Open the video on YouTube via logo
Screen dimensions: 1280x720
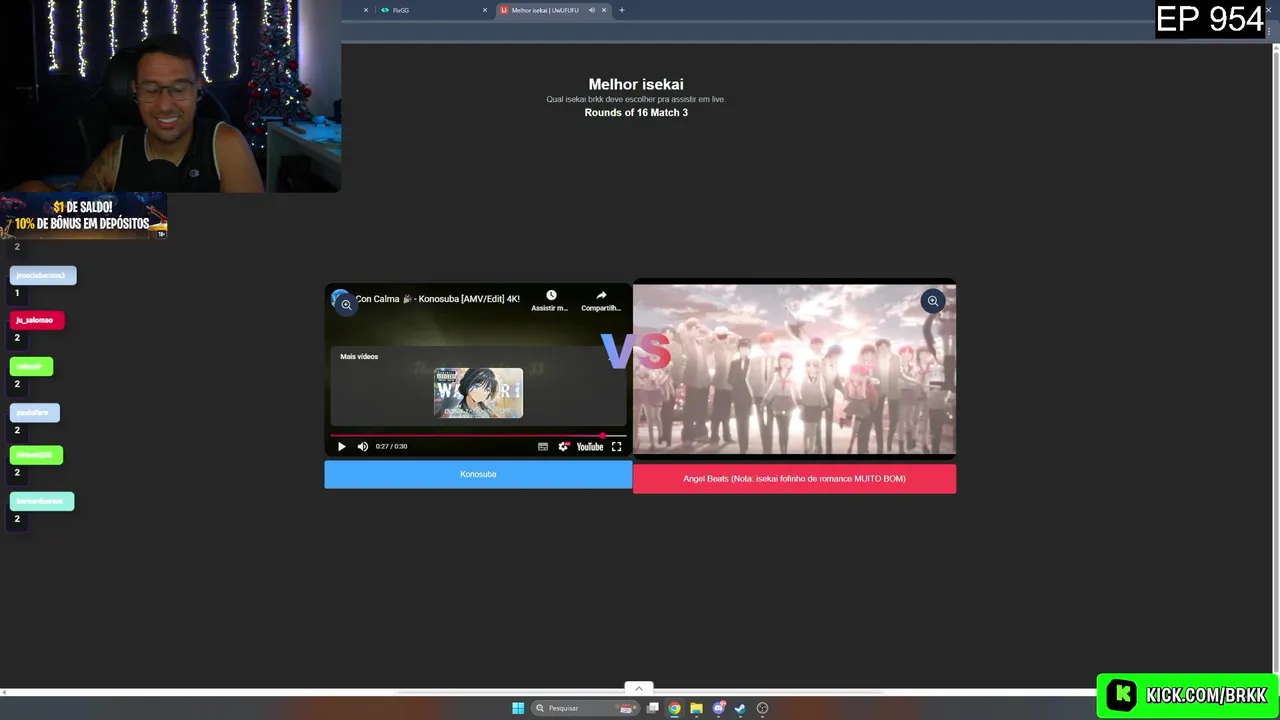coord(590,447)
